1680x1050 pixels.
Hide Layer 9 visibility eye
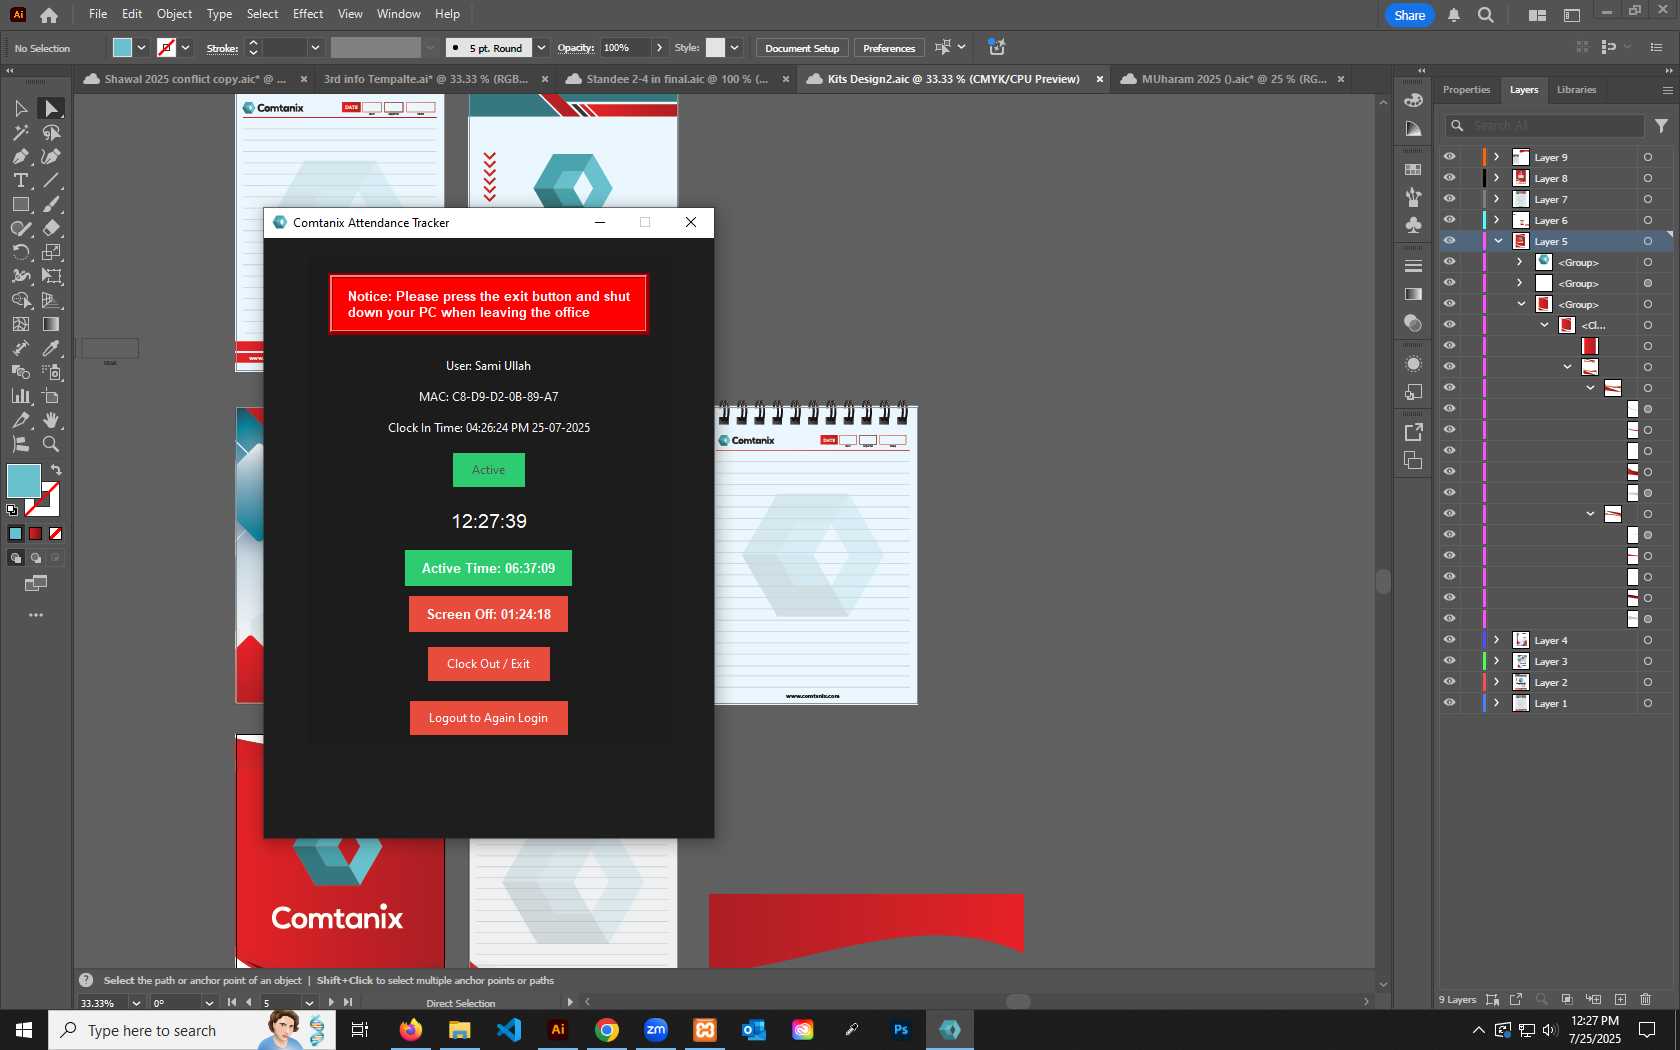click(x=1449, y=157)
